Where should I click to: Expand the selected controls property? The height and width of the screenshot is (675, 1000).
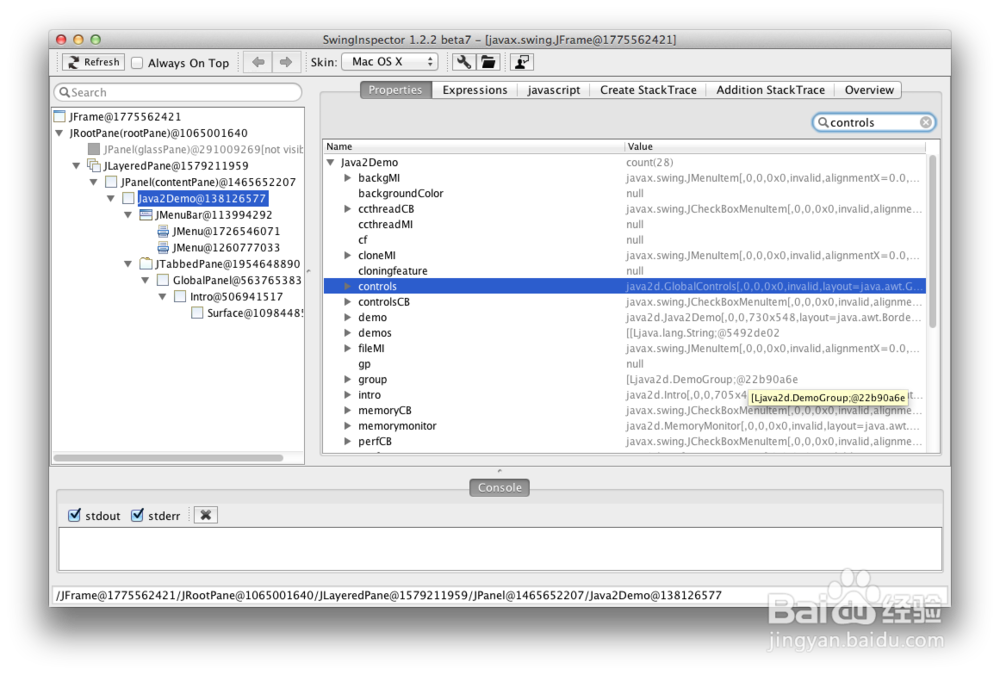pos(348,286)
